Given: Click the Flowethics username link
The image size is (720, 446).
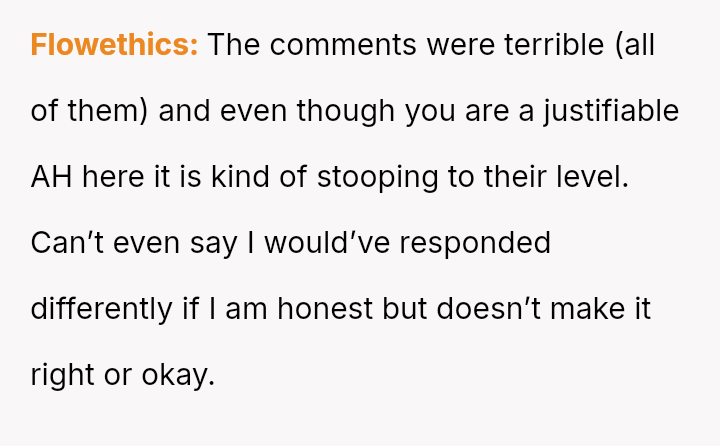Looking at the screenshot, I should (114, 45).
